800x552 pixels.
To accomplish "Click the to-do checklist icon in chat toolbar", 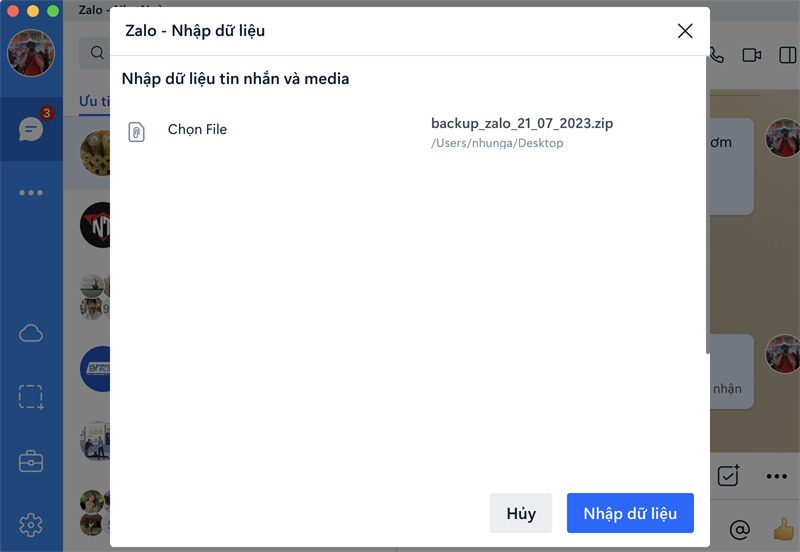I will (728, 476).
